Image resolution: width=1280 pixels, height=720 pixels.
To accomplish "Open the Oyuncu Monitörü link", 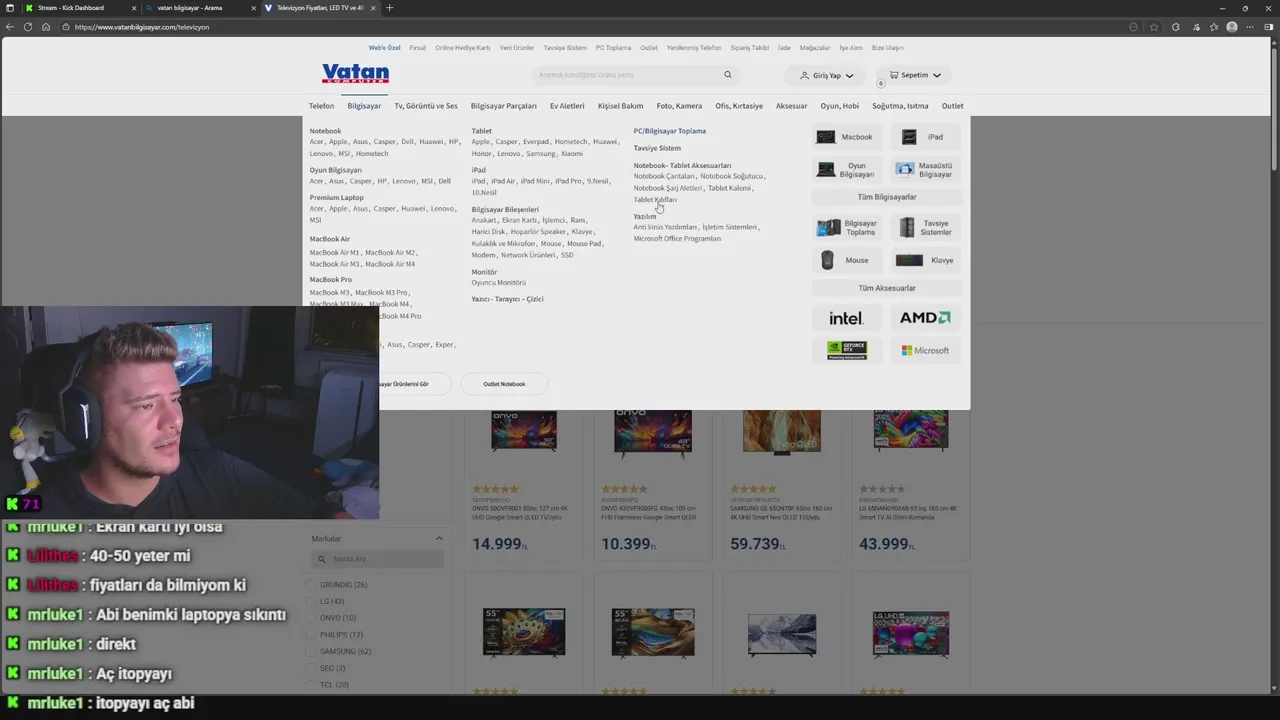I will click(x=498, y=283).
